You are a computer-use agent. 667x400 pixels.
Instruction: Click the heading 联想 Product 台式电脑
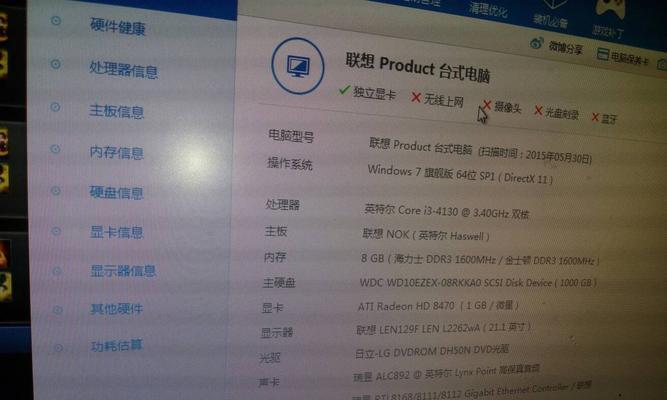[417, 68]
